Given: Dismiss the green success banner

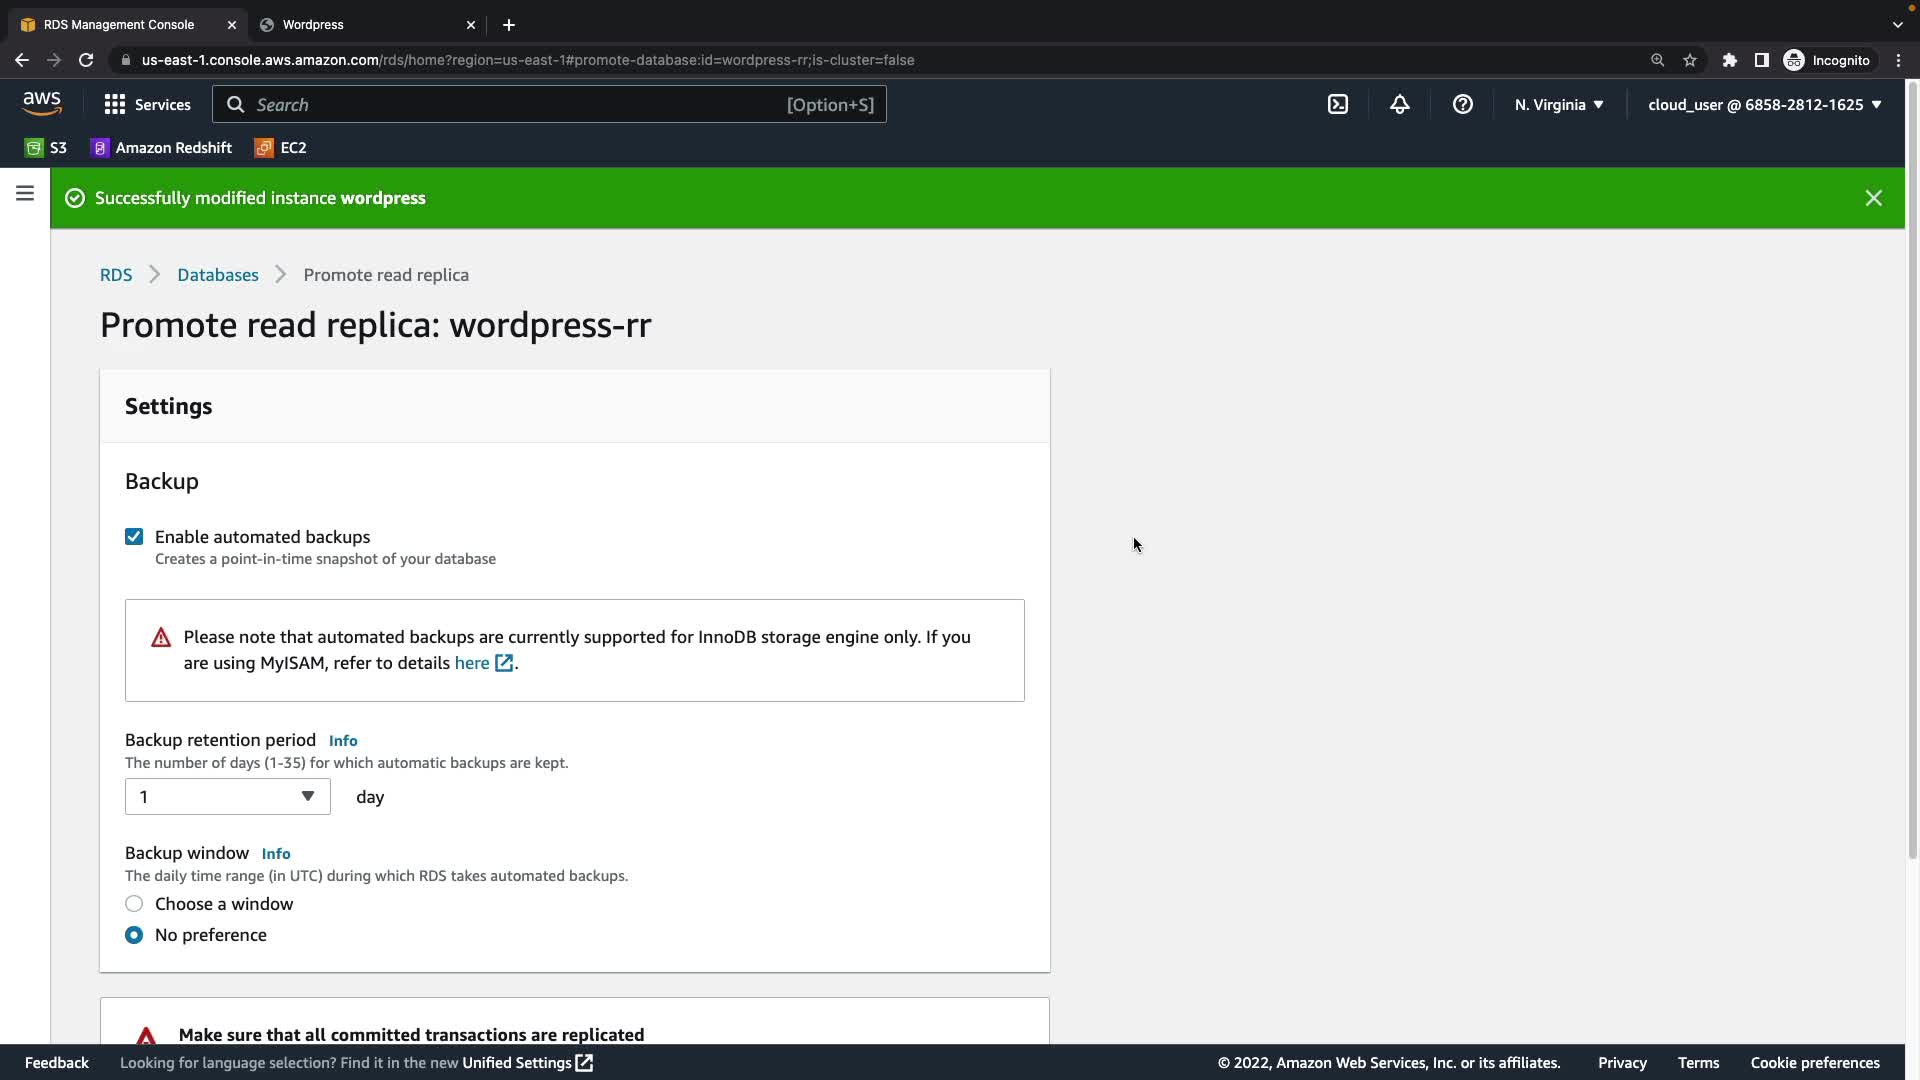Looking at the screenshot, I should pyautogui.click(x=1873, y=198).
